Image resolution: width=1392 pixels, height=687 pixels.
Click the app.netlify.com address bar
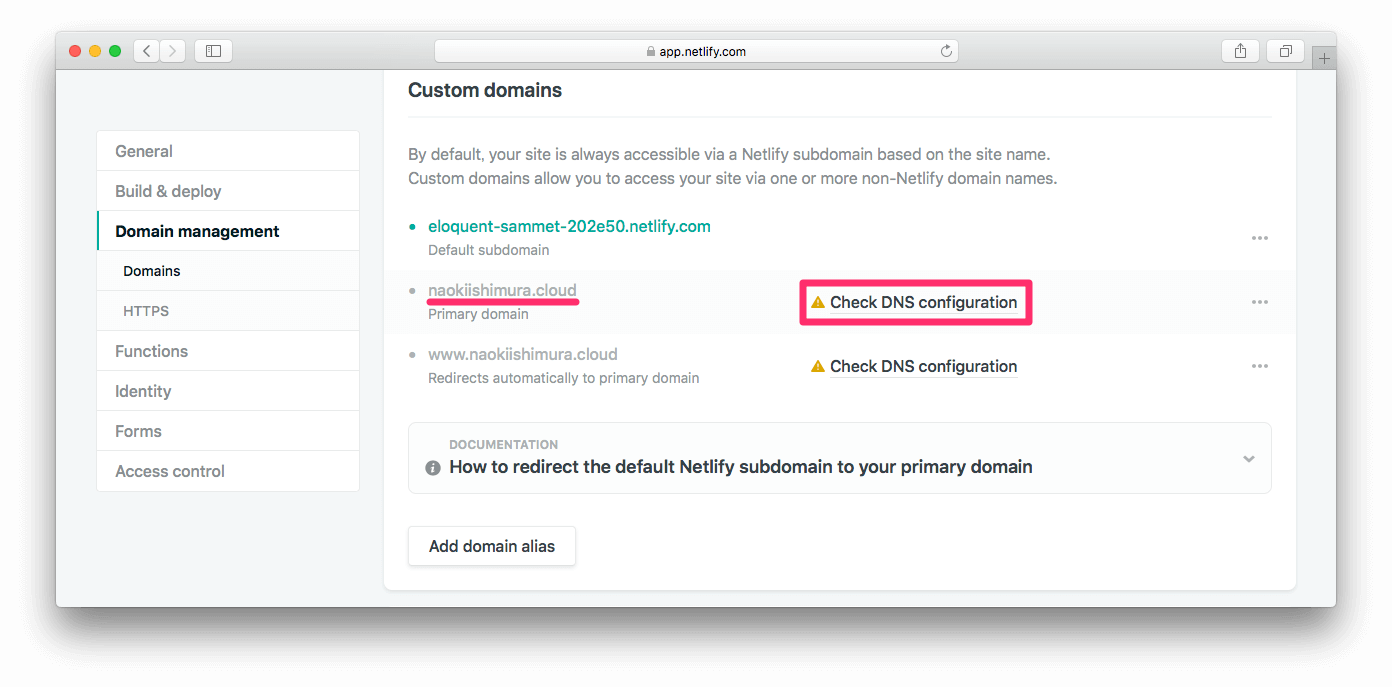[696, 51]
